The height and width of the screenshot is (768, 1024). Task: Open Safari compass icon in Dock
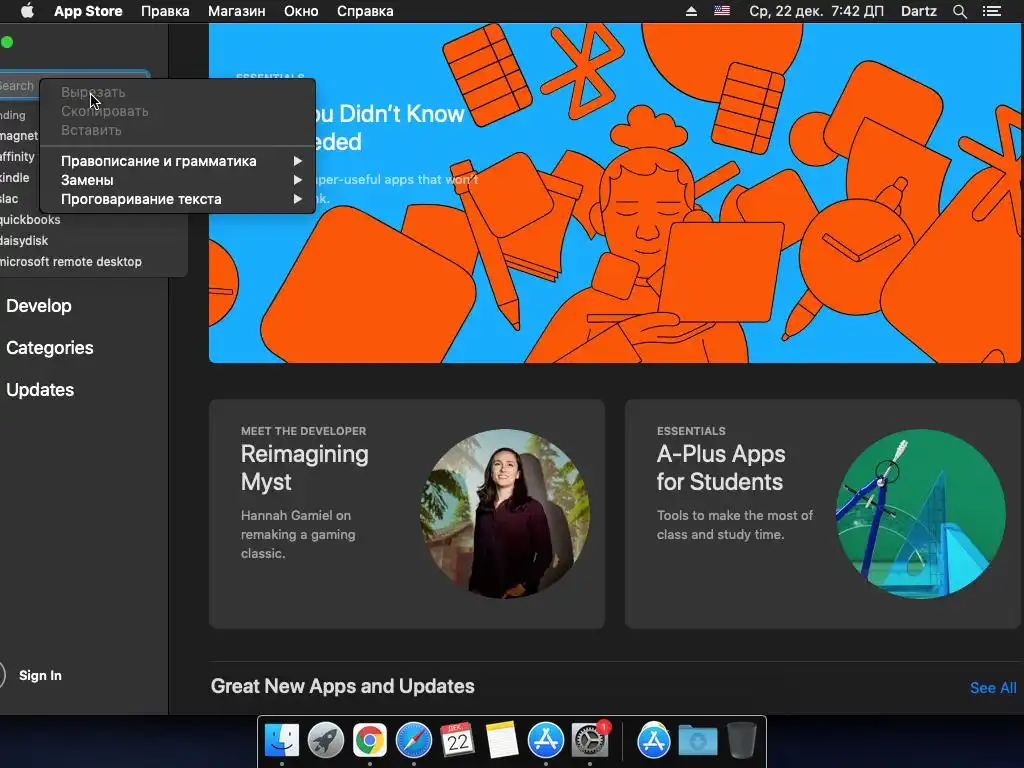coord(413,741)
